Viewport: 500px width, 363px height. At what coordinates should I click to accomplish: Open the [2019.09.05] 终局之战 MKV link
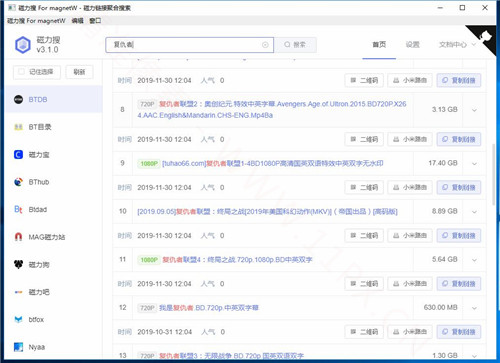click(267, 212)
